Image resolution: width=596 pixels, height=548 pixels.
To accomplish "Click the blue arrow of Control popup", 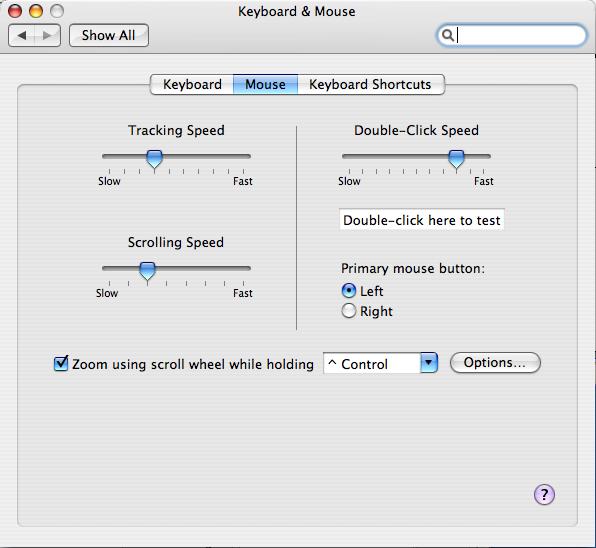I will [x=429, y=363].
